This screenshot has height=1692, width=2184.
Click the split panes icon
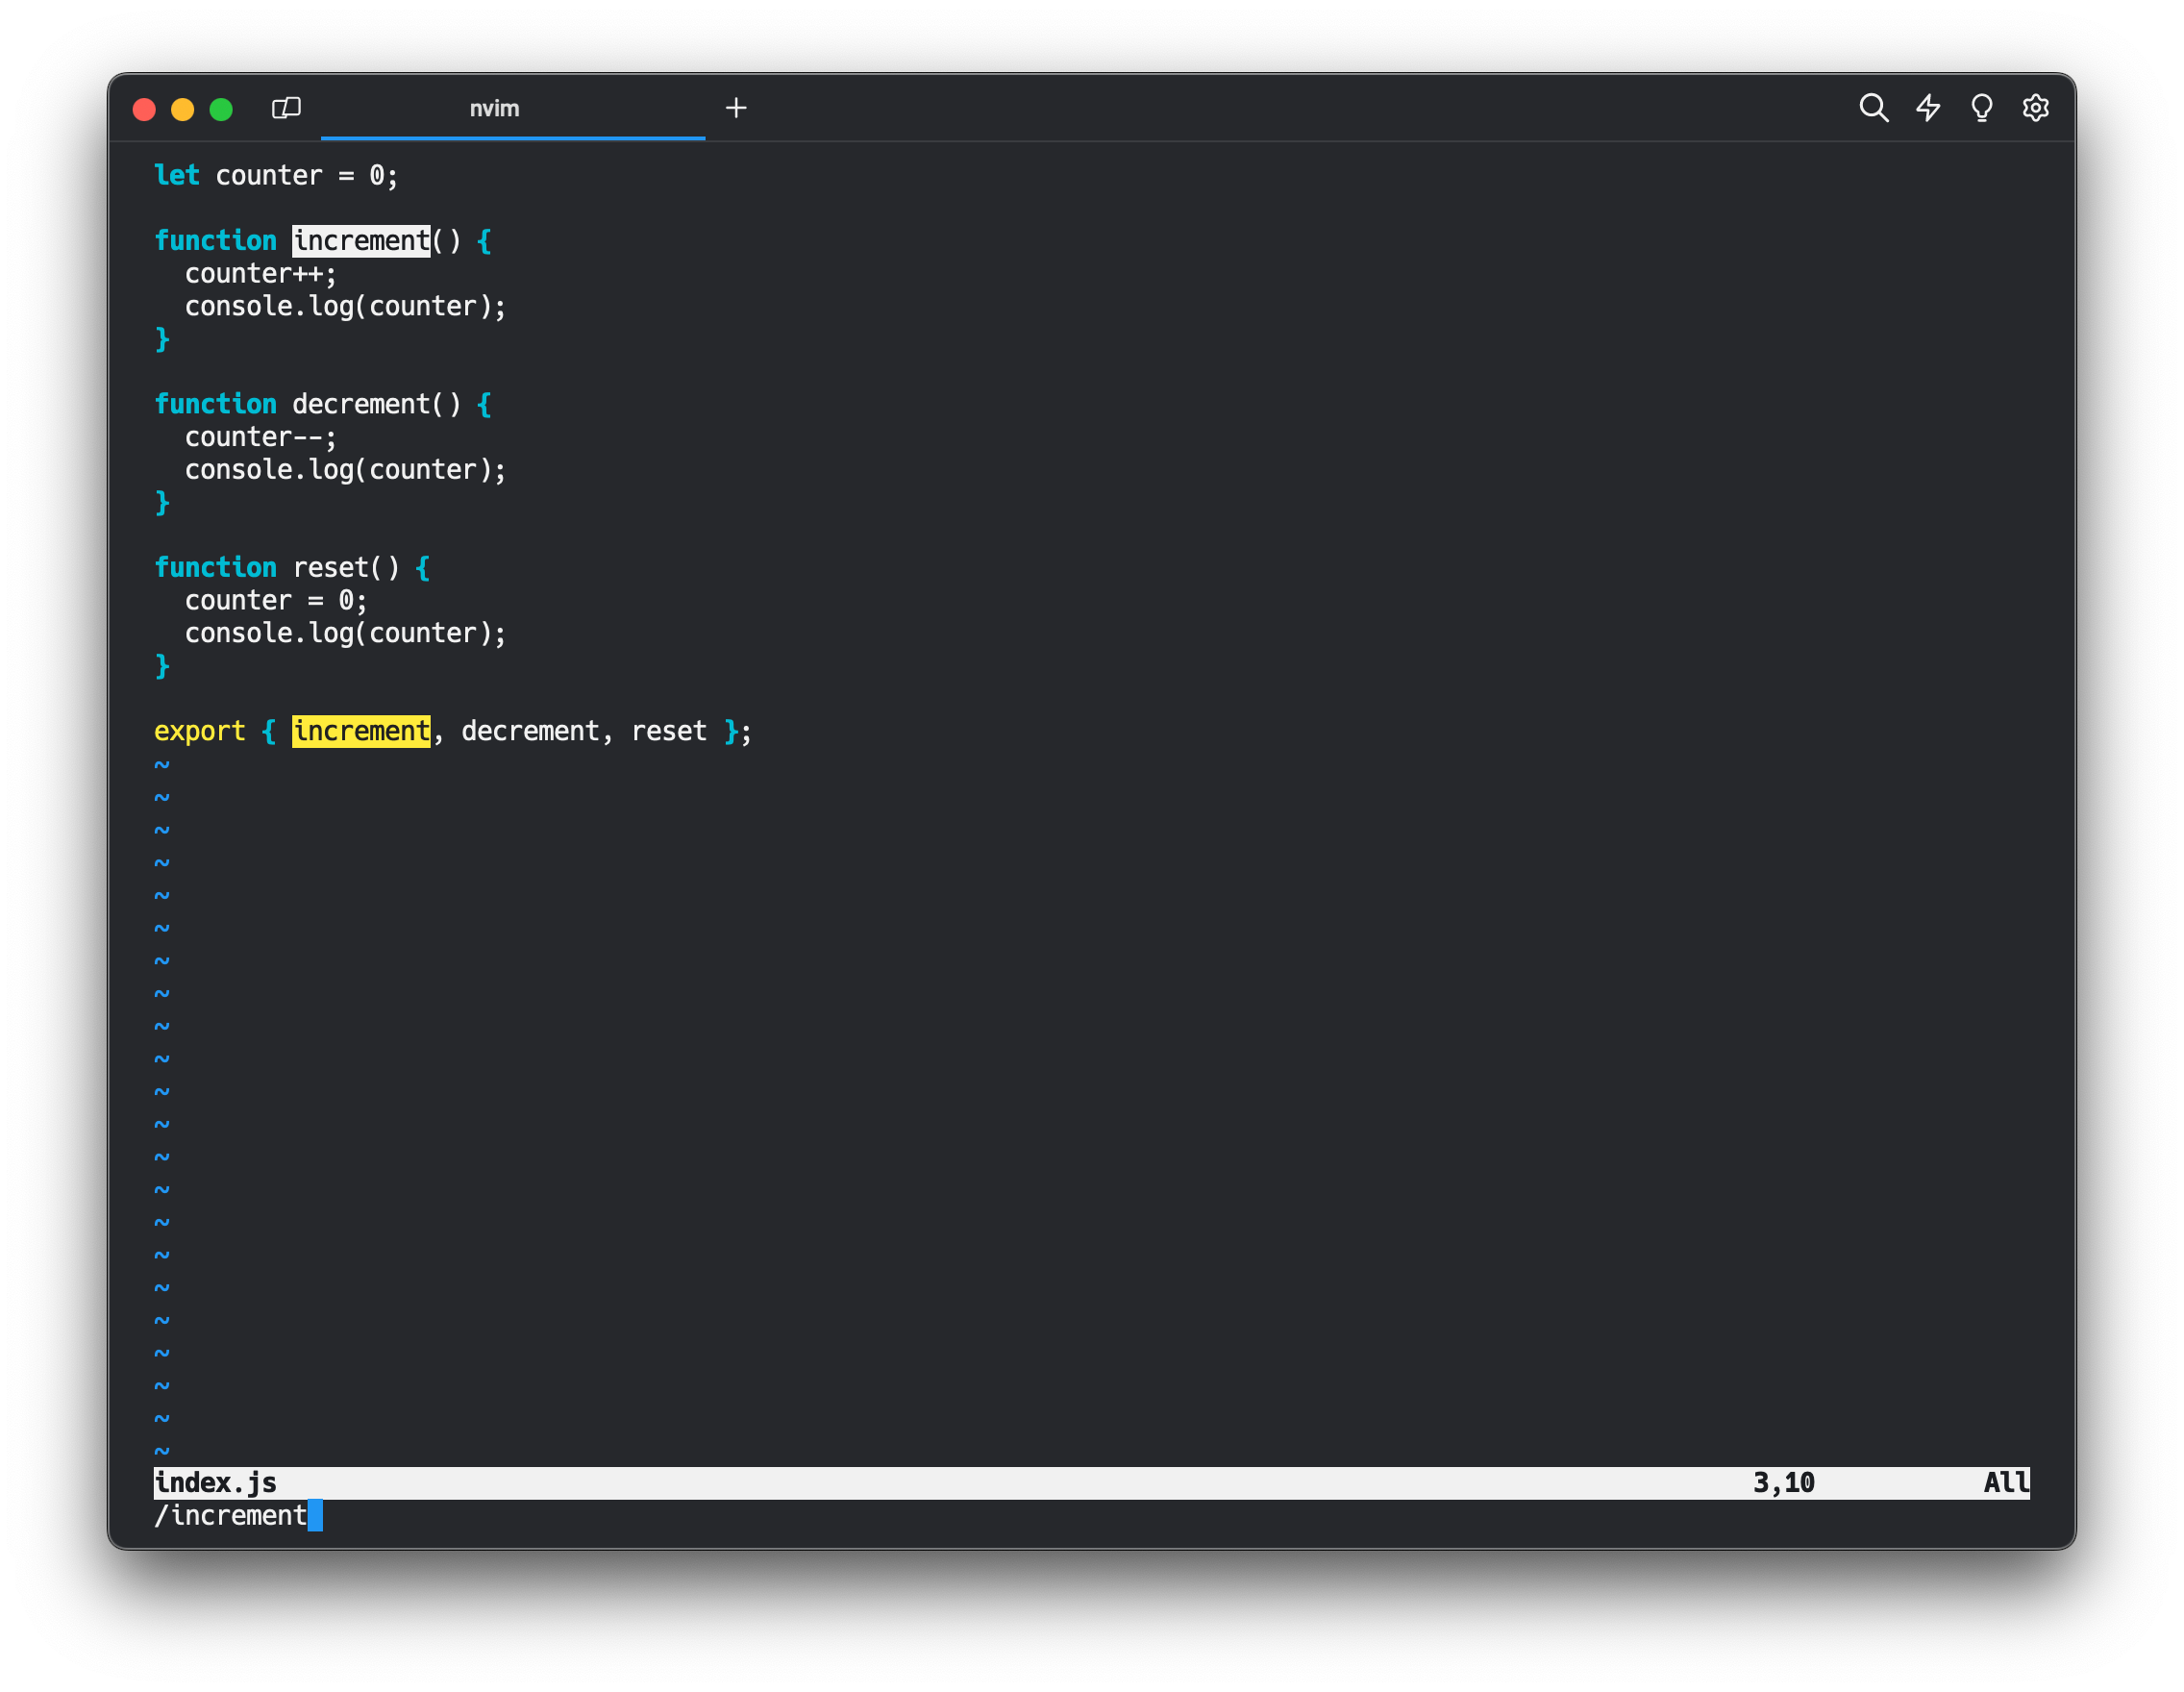(x=286, y=108)
